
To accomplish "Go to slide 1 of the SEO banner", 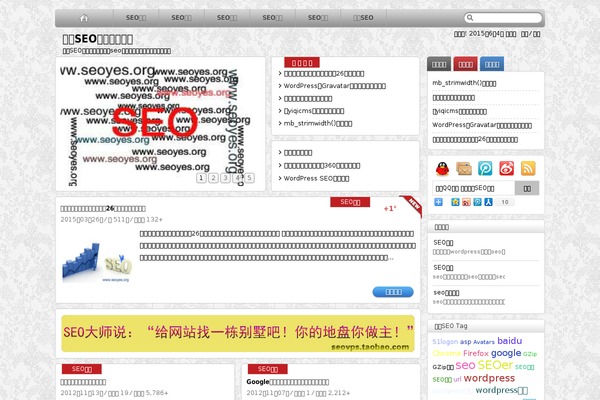I will [201, 178].
